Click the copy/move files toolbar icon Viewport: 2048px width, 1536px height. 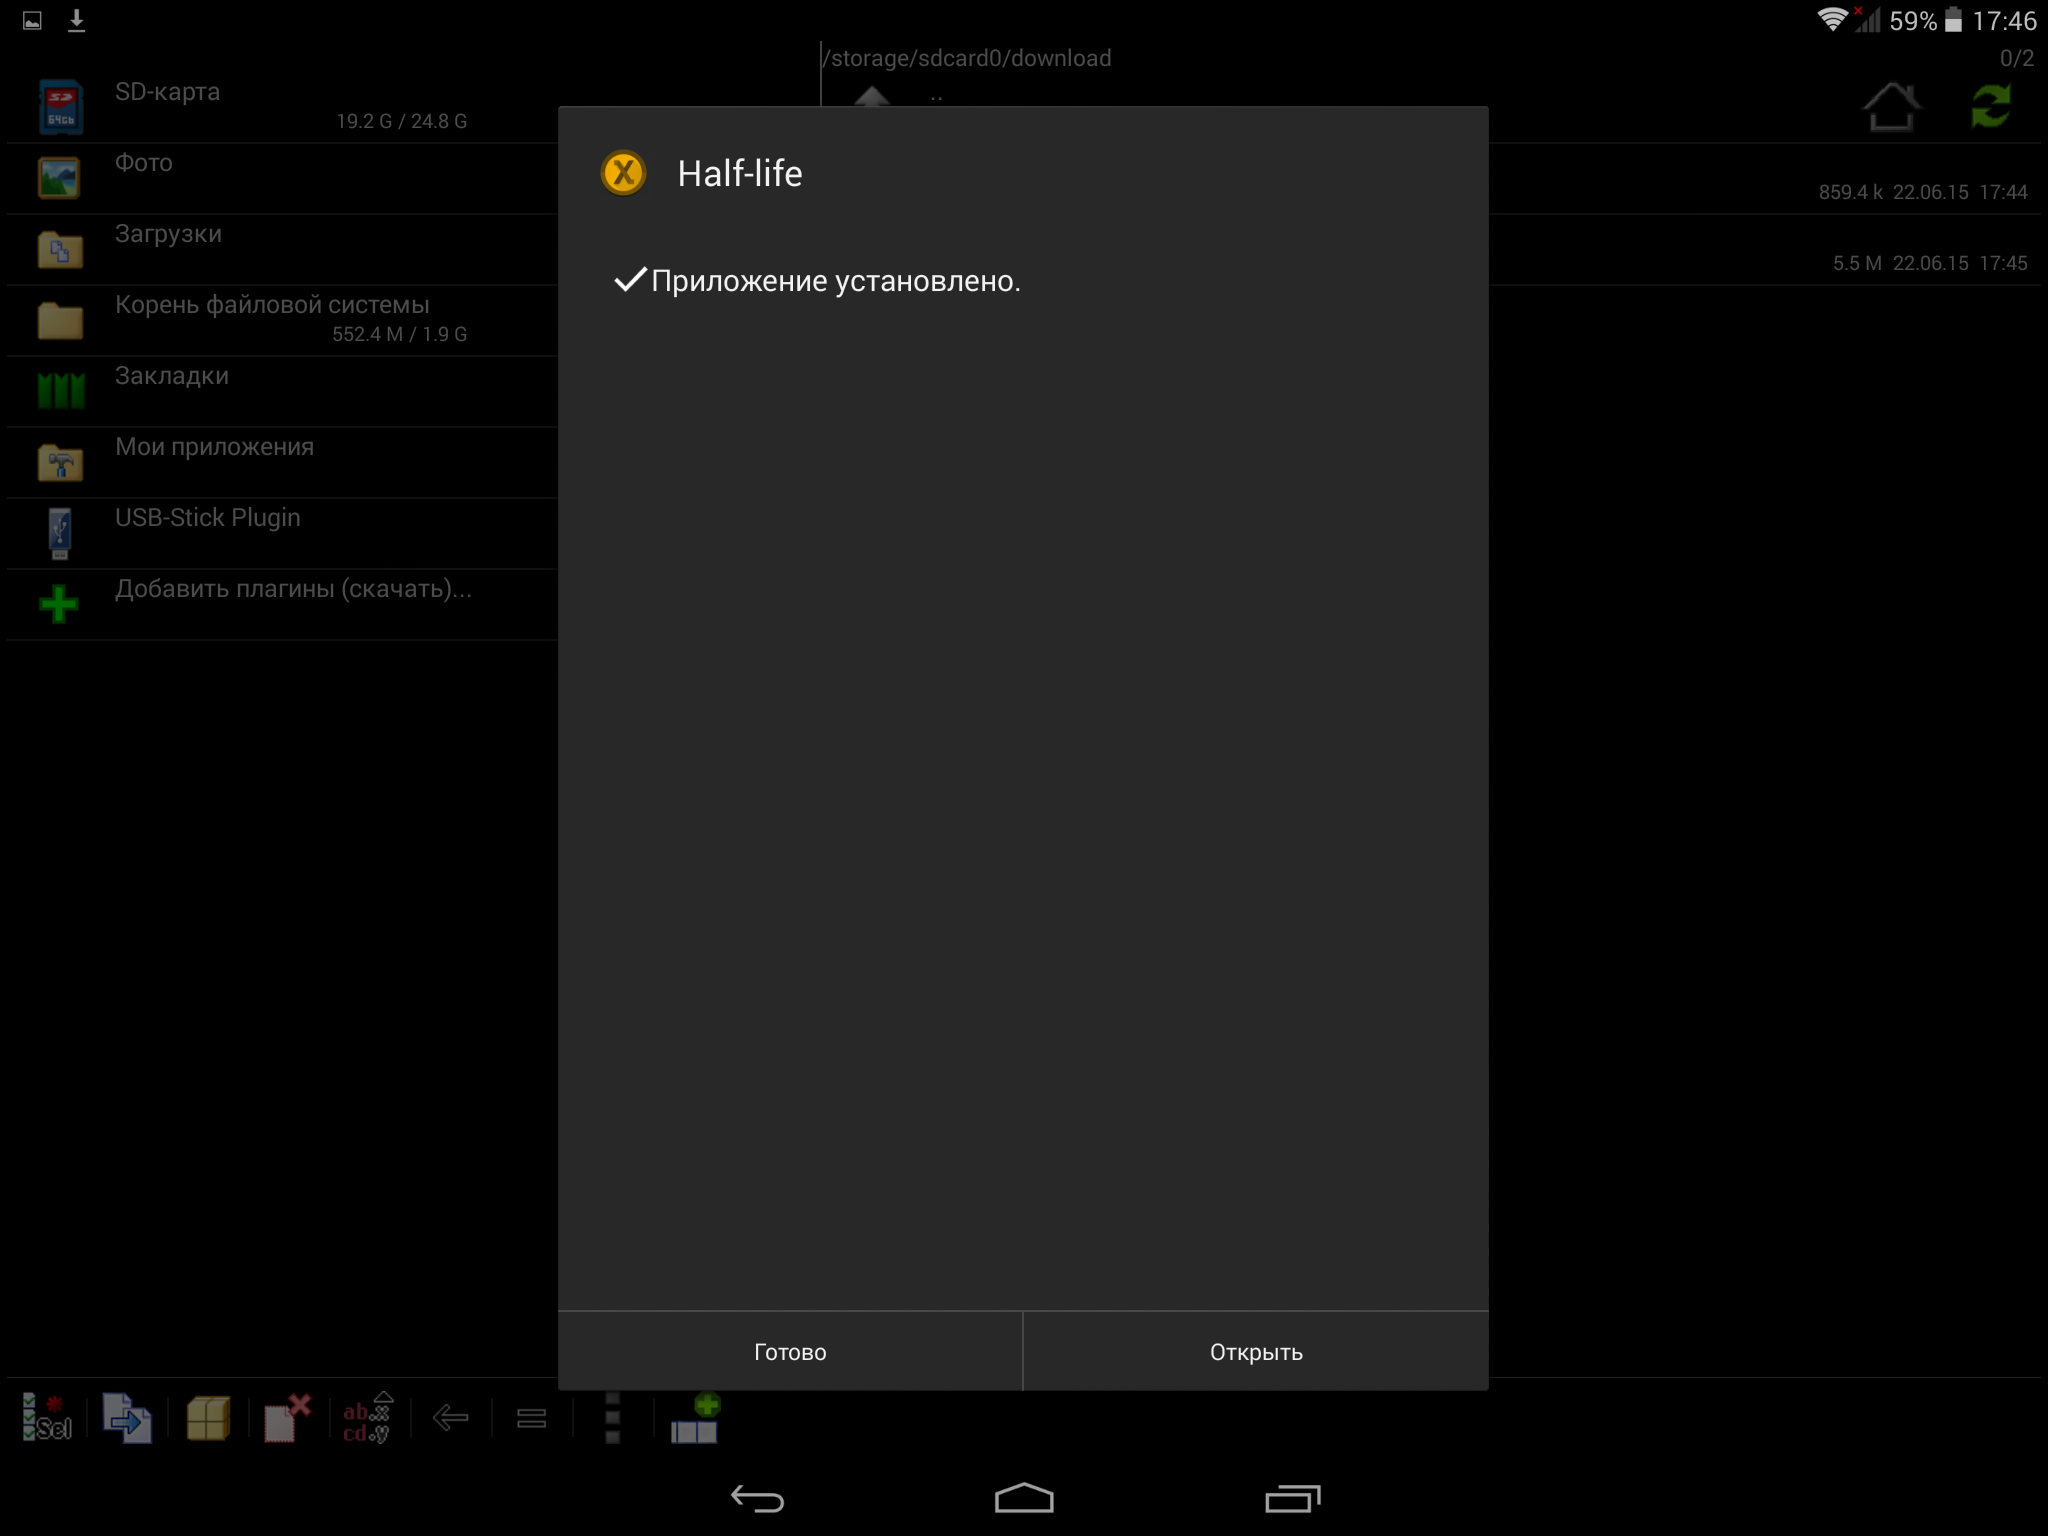(x=126, y=1417)
